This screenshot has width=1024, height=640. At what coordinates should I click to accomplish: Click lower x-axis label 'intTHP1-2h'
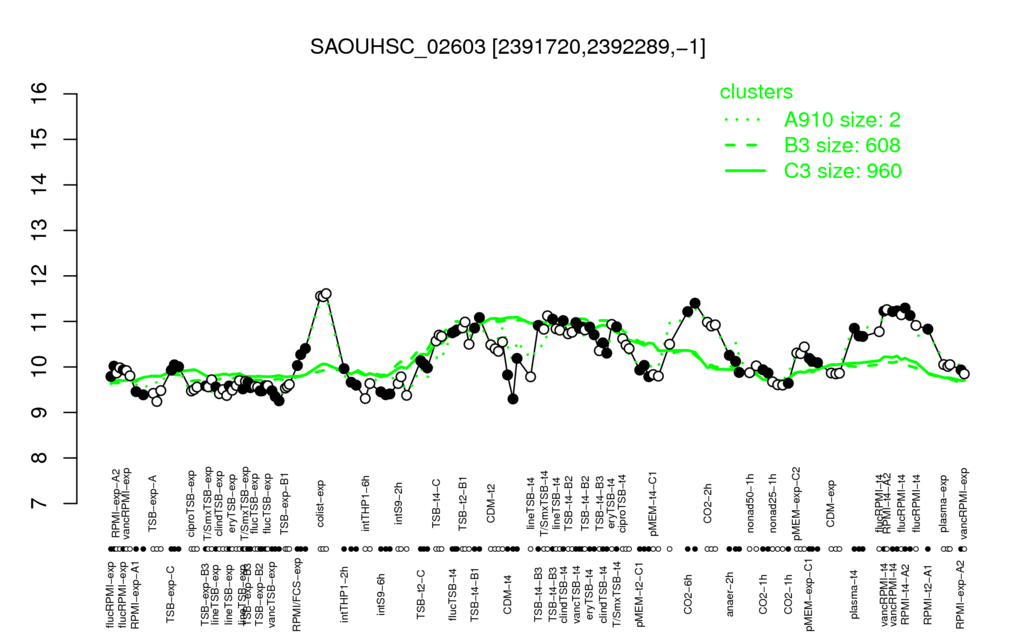344,592
